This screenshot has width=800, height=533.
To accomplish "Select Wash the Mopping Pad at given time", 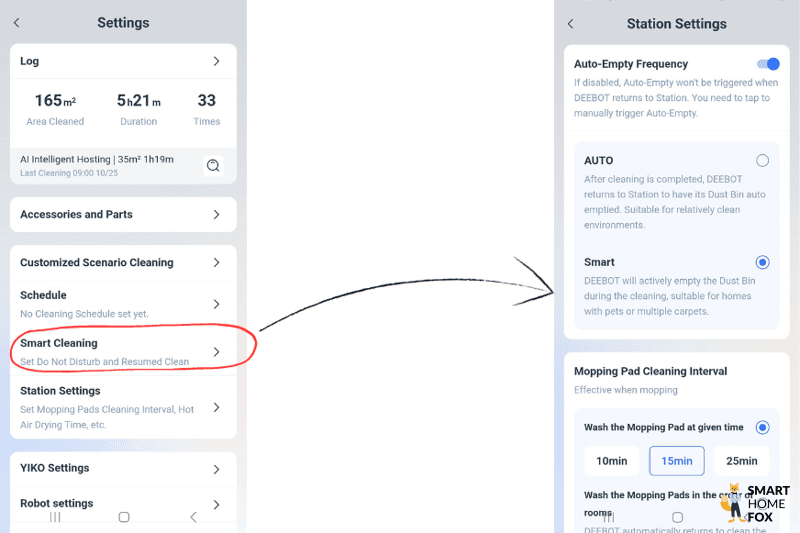I will point(763,427).
